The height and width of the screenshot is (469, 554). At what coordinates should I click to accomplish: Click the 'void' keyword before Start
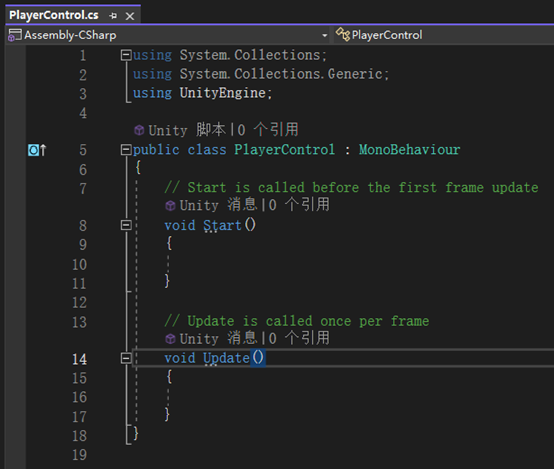point(180,225)
